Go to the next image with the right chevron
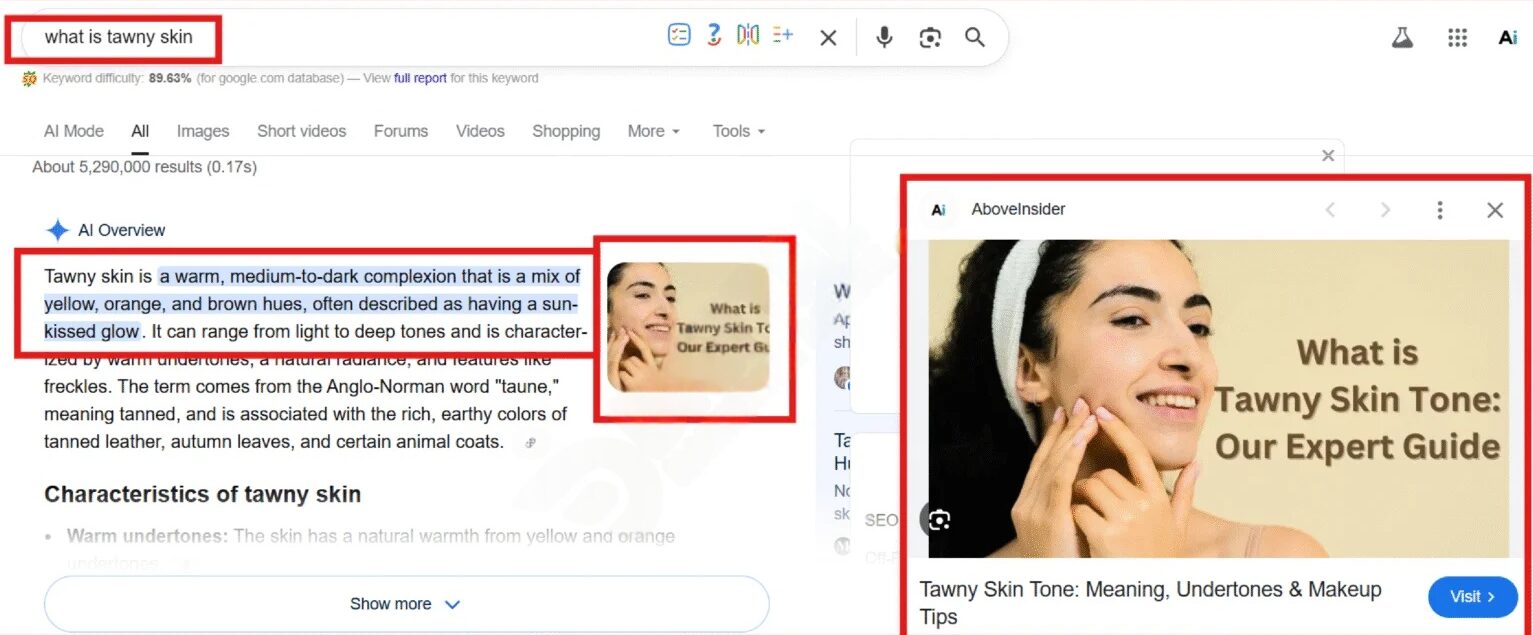The height and width of the screenshot is (635, 1533). pos(1385,210)
